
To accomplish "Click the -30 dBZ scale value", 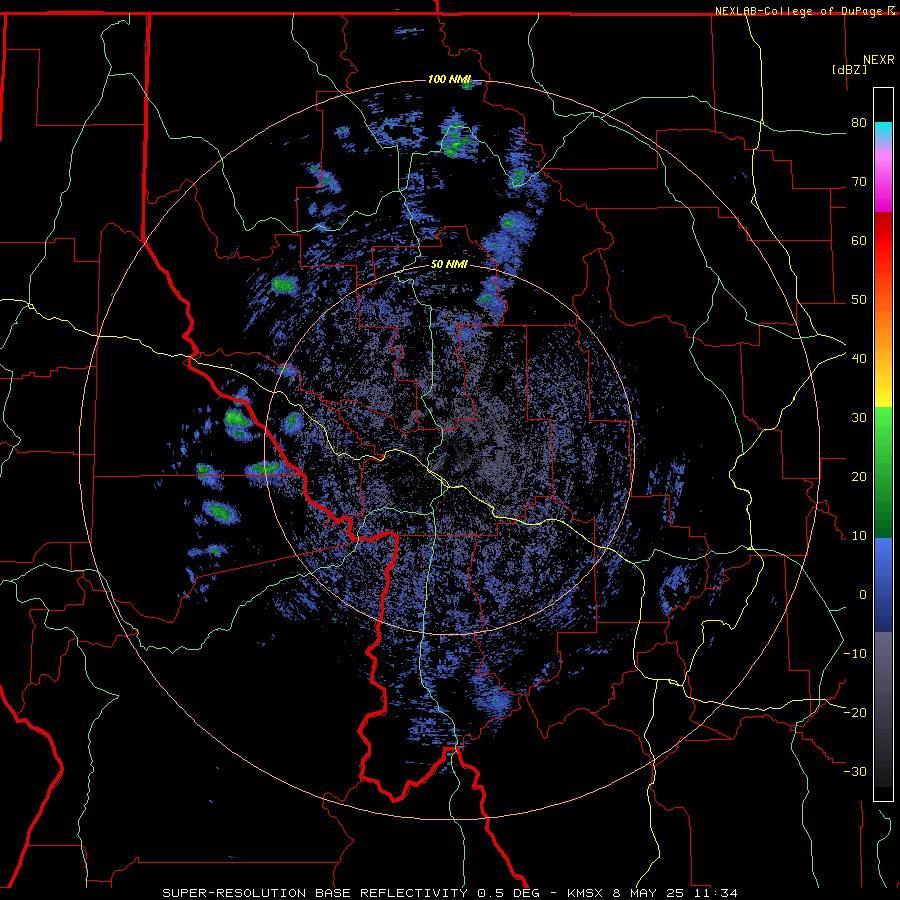I will (x=855, y=772).
